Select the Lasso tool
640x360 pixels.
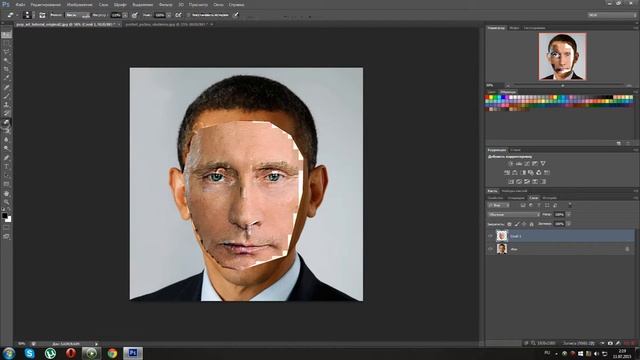[x=7, y=52]
